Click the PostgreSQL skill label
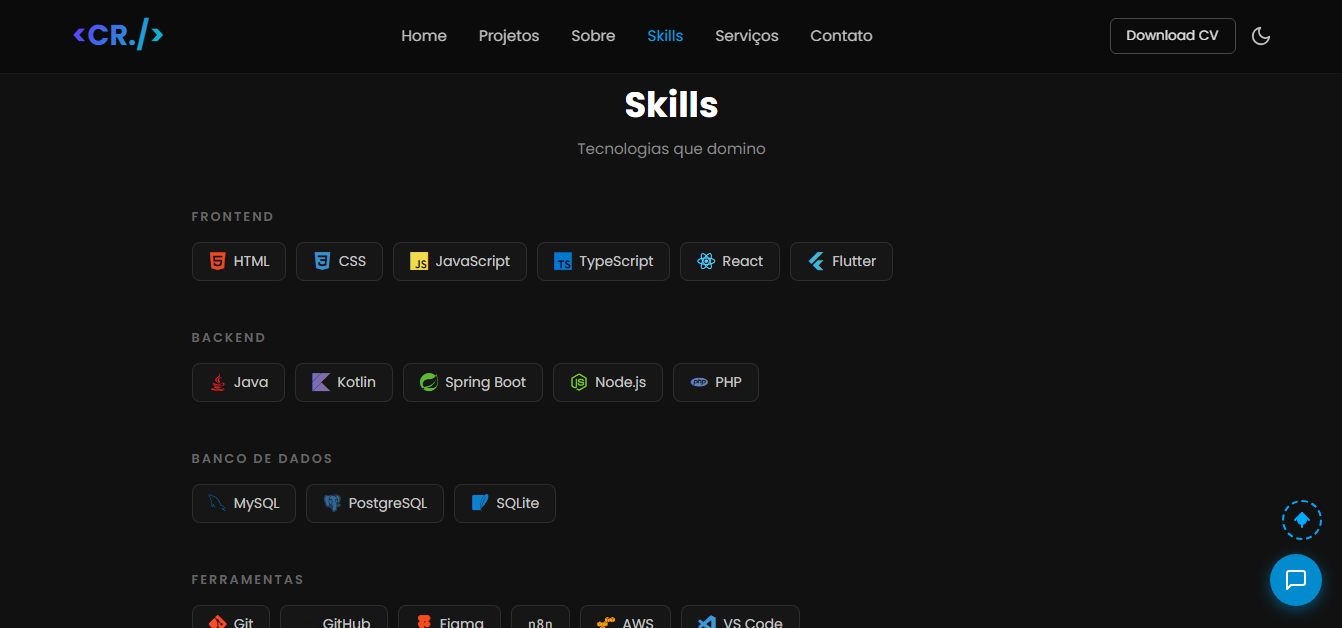The image size is (1342, 628). [388, 504]
